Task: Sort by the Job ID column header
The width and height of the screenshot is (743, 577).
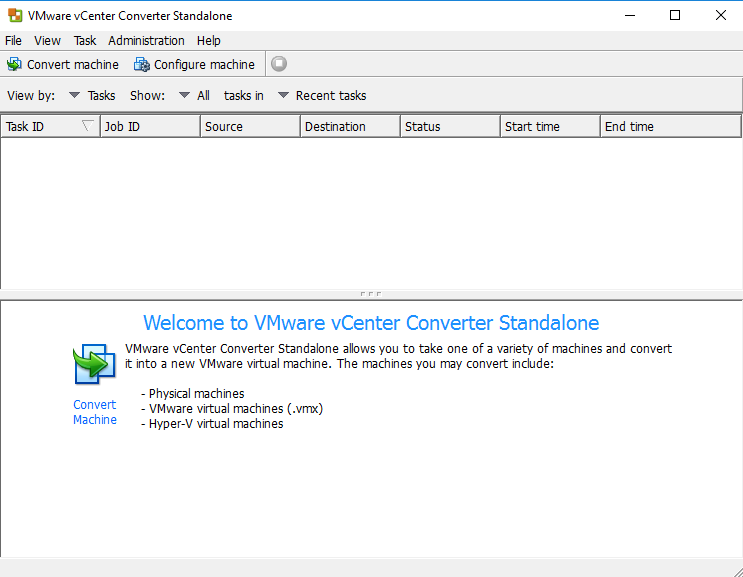Action: pos(150,126)
